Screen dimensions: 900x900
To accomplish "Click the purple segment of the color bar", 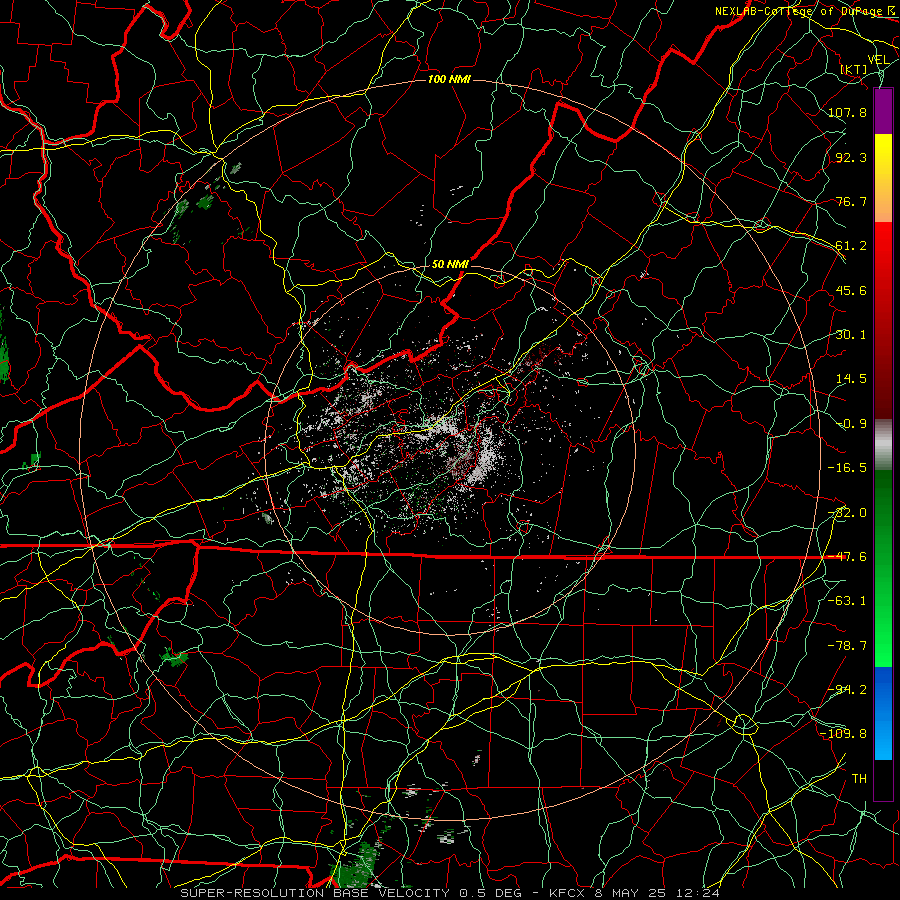I will [x=883, y=112].
